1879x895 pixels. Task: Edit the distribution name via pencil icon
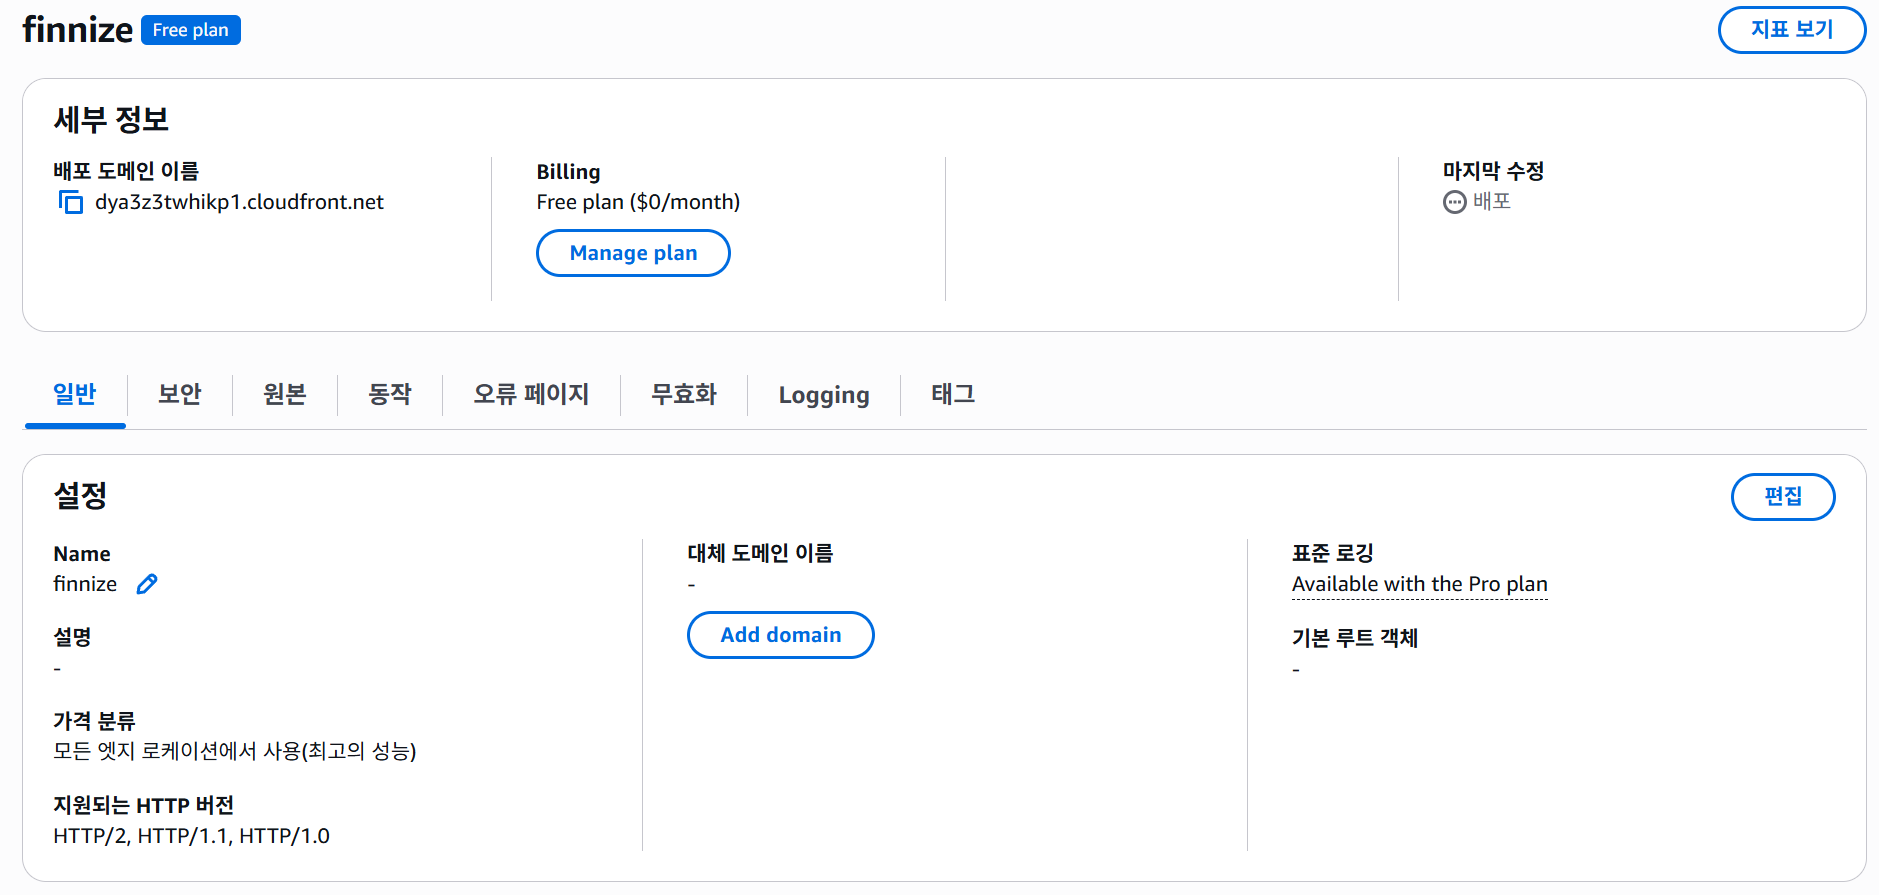(146, 584)
